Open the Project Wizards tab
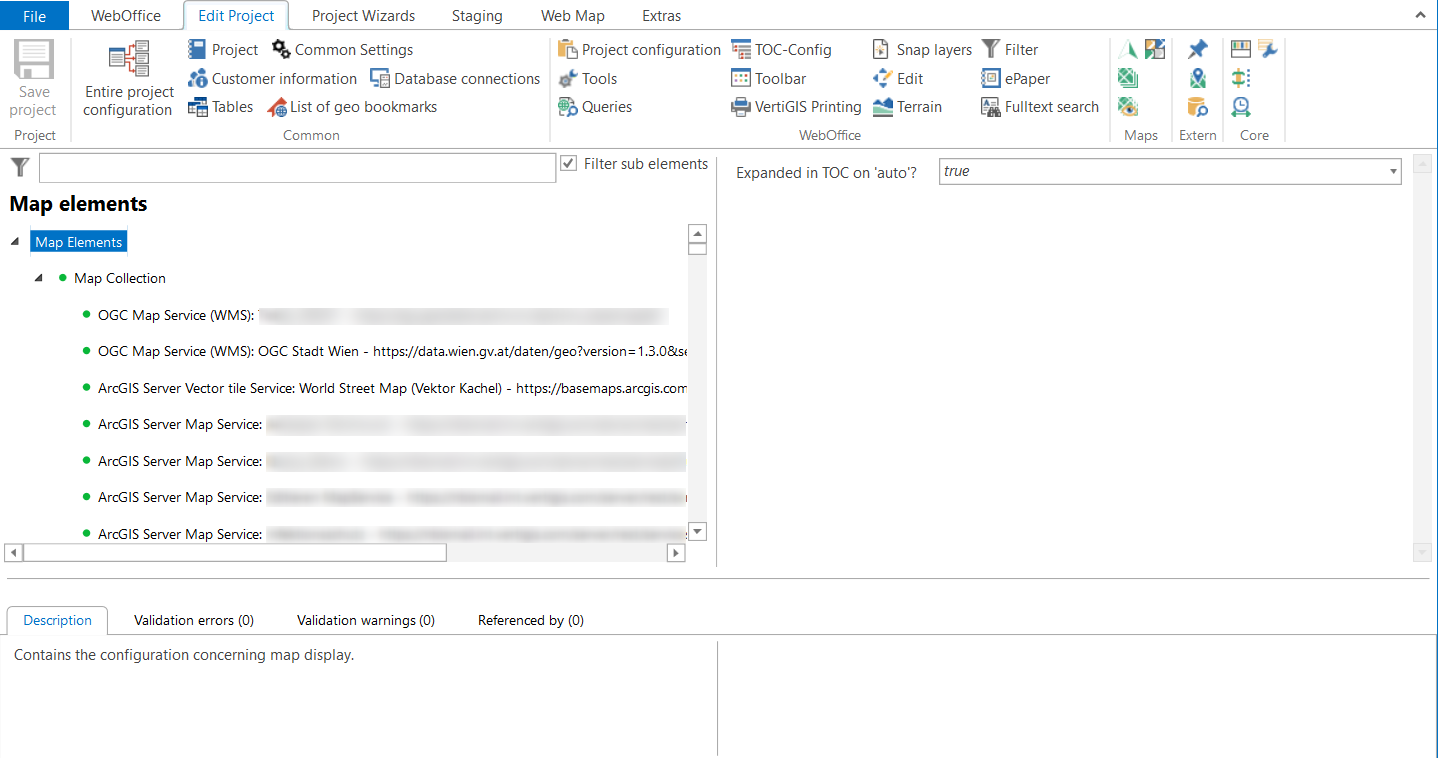 point(363,15)
